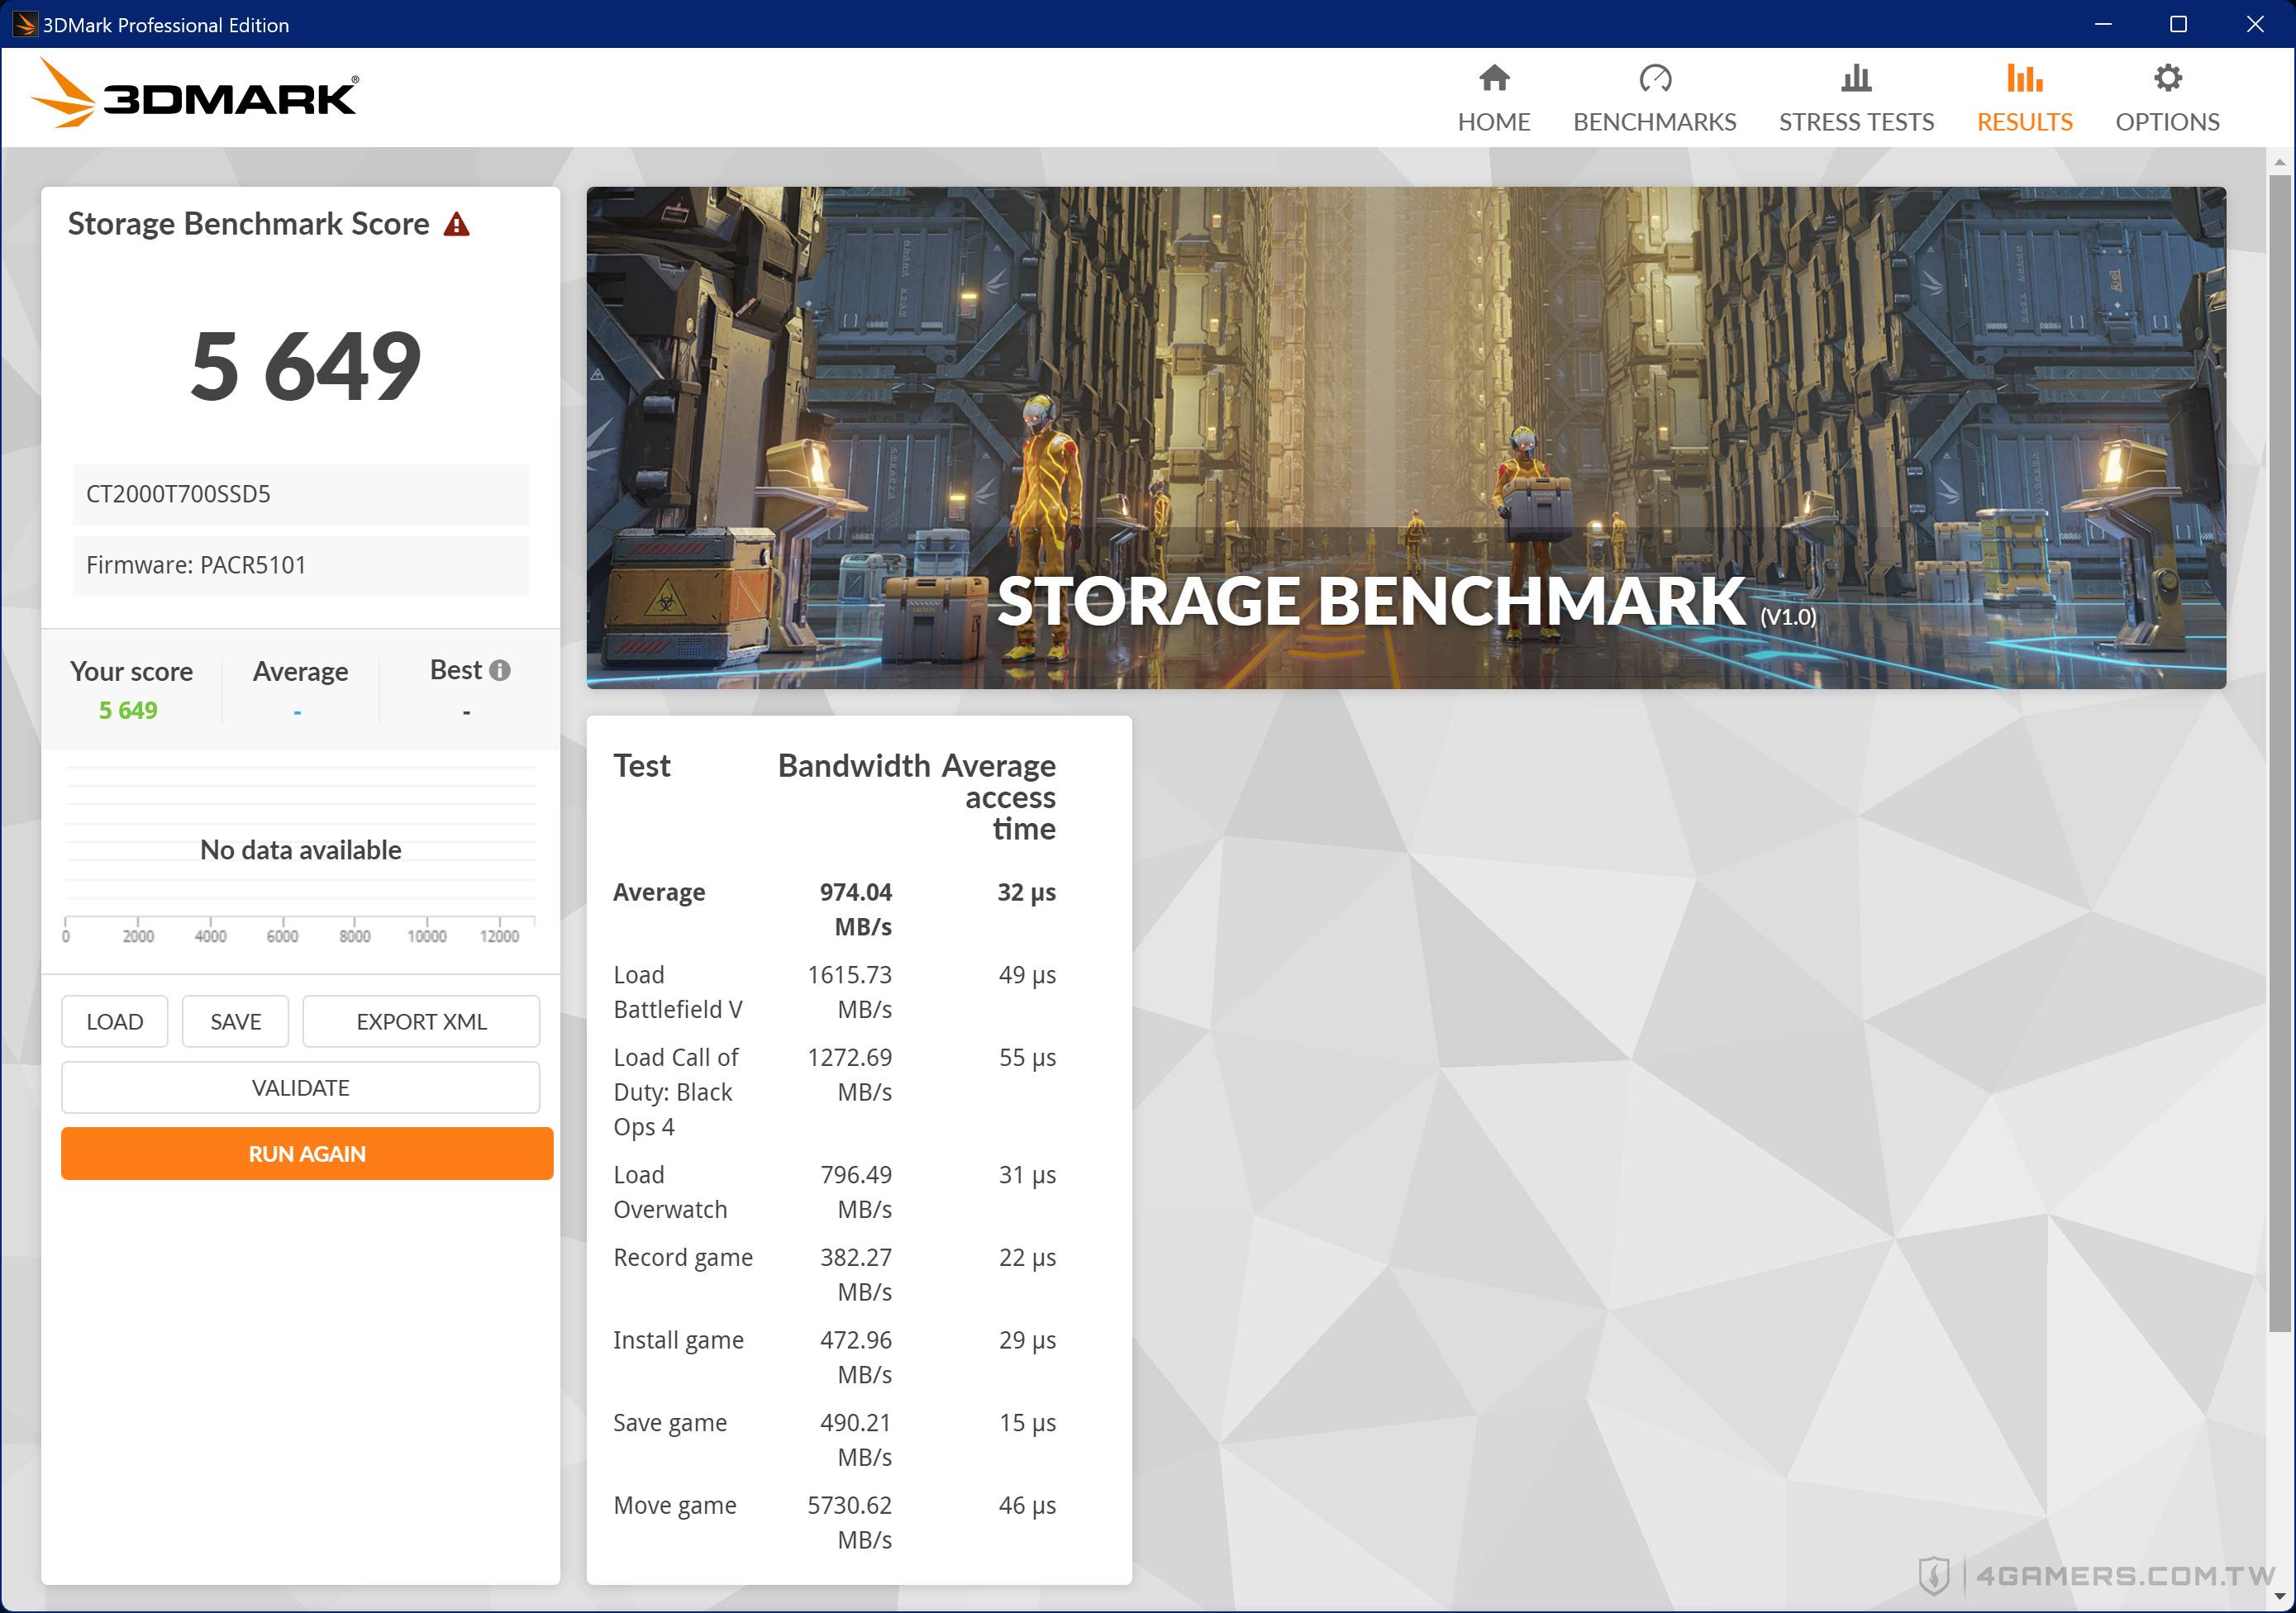Click the 1615.73 MB/s bandwidth value

tap(849, 992)
